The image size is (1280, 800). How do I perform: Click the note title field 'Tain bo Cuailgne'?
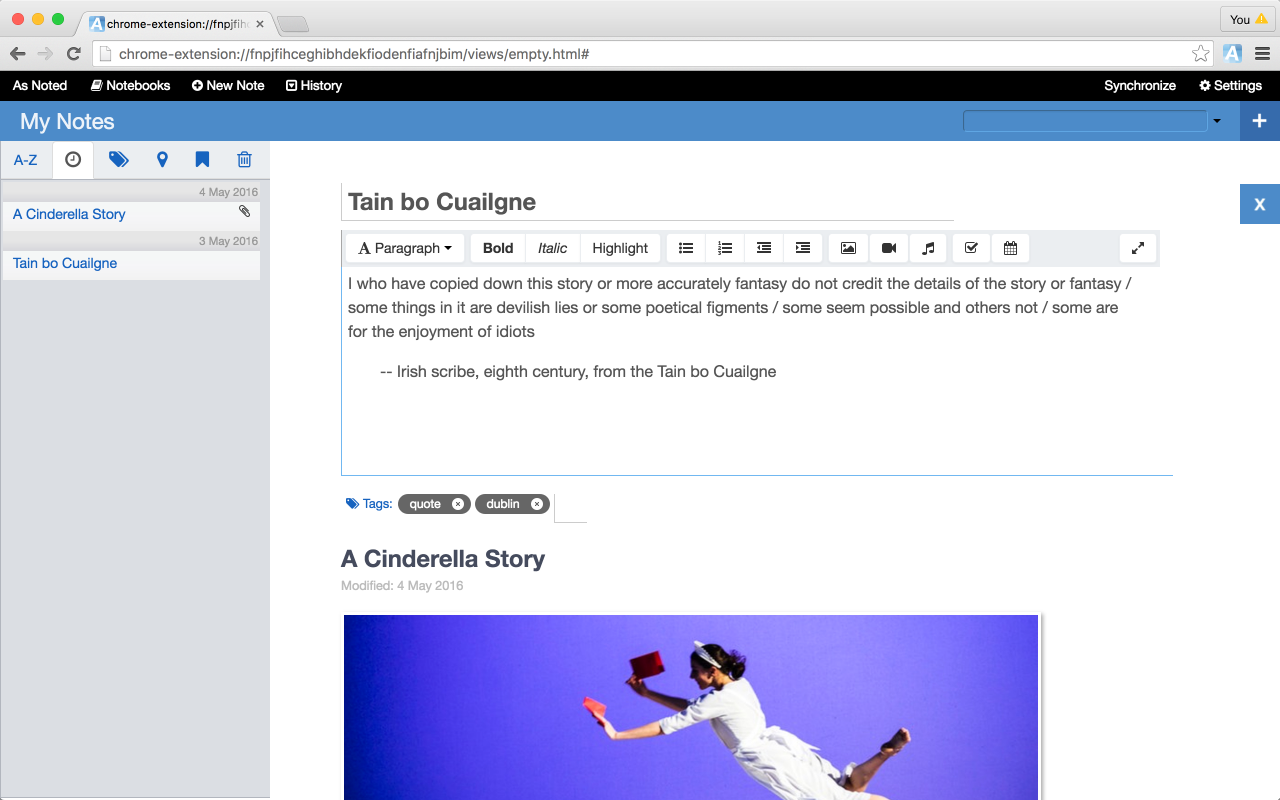pos(647,202)
